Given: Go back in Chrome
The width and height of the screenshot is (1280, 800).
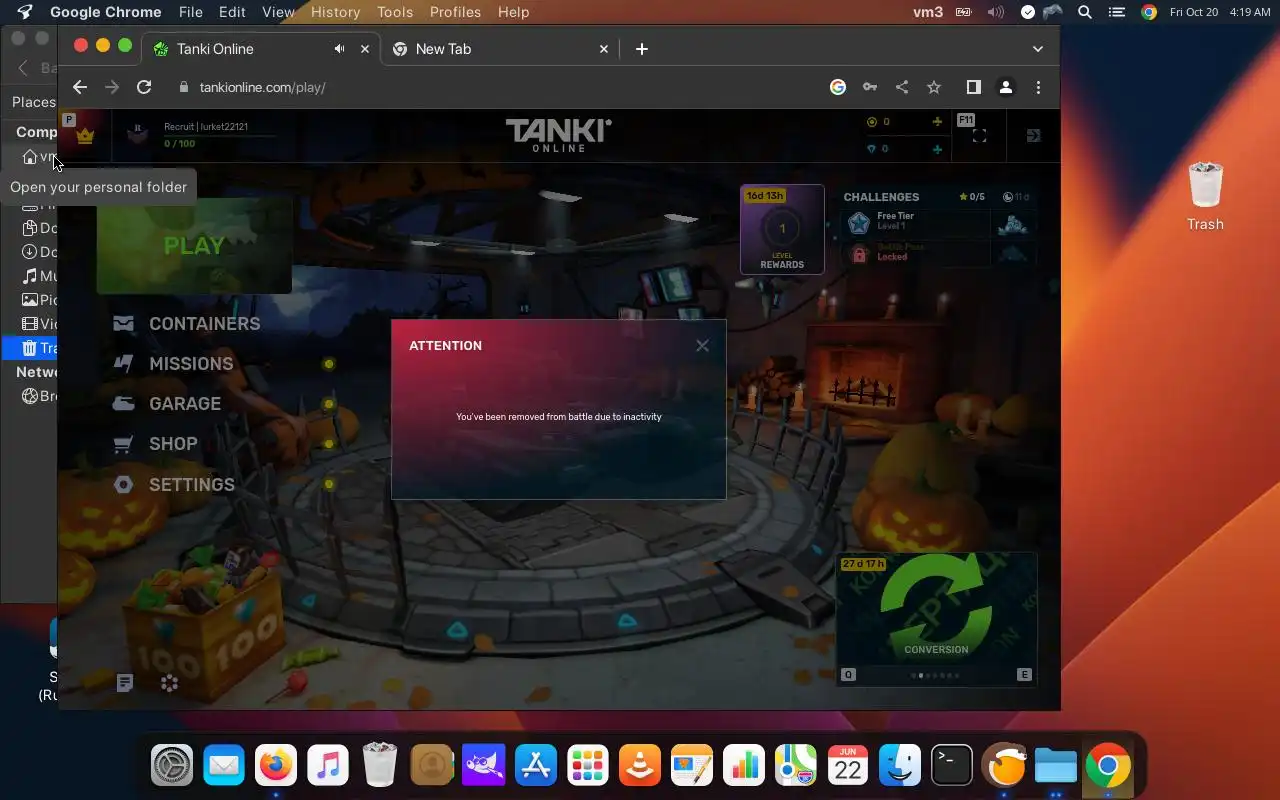Looking at the screenshot, I should click(x=80, y=87).
